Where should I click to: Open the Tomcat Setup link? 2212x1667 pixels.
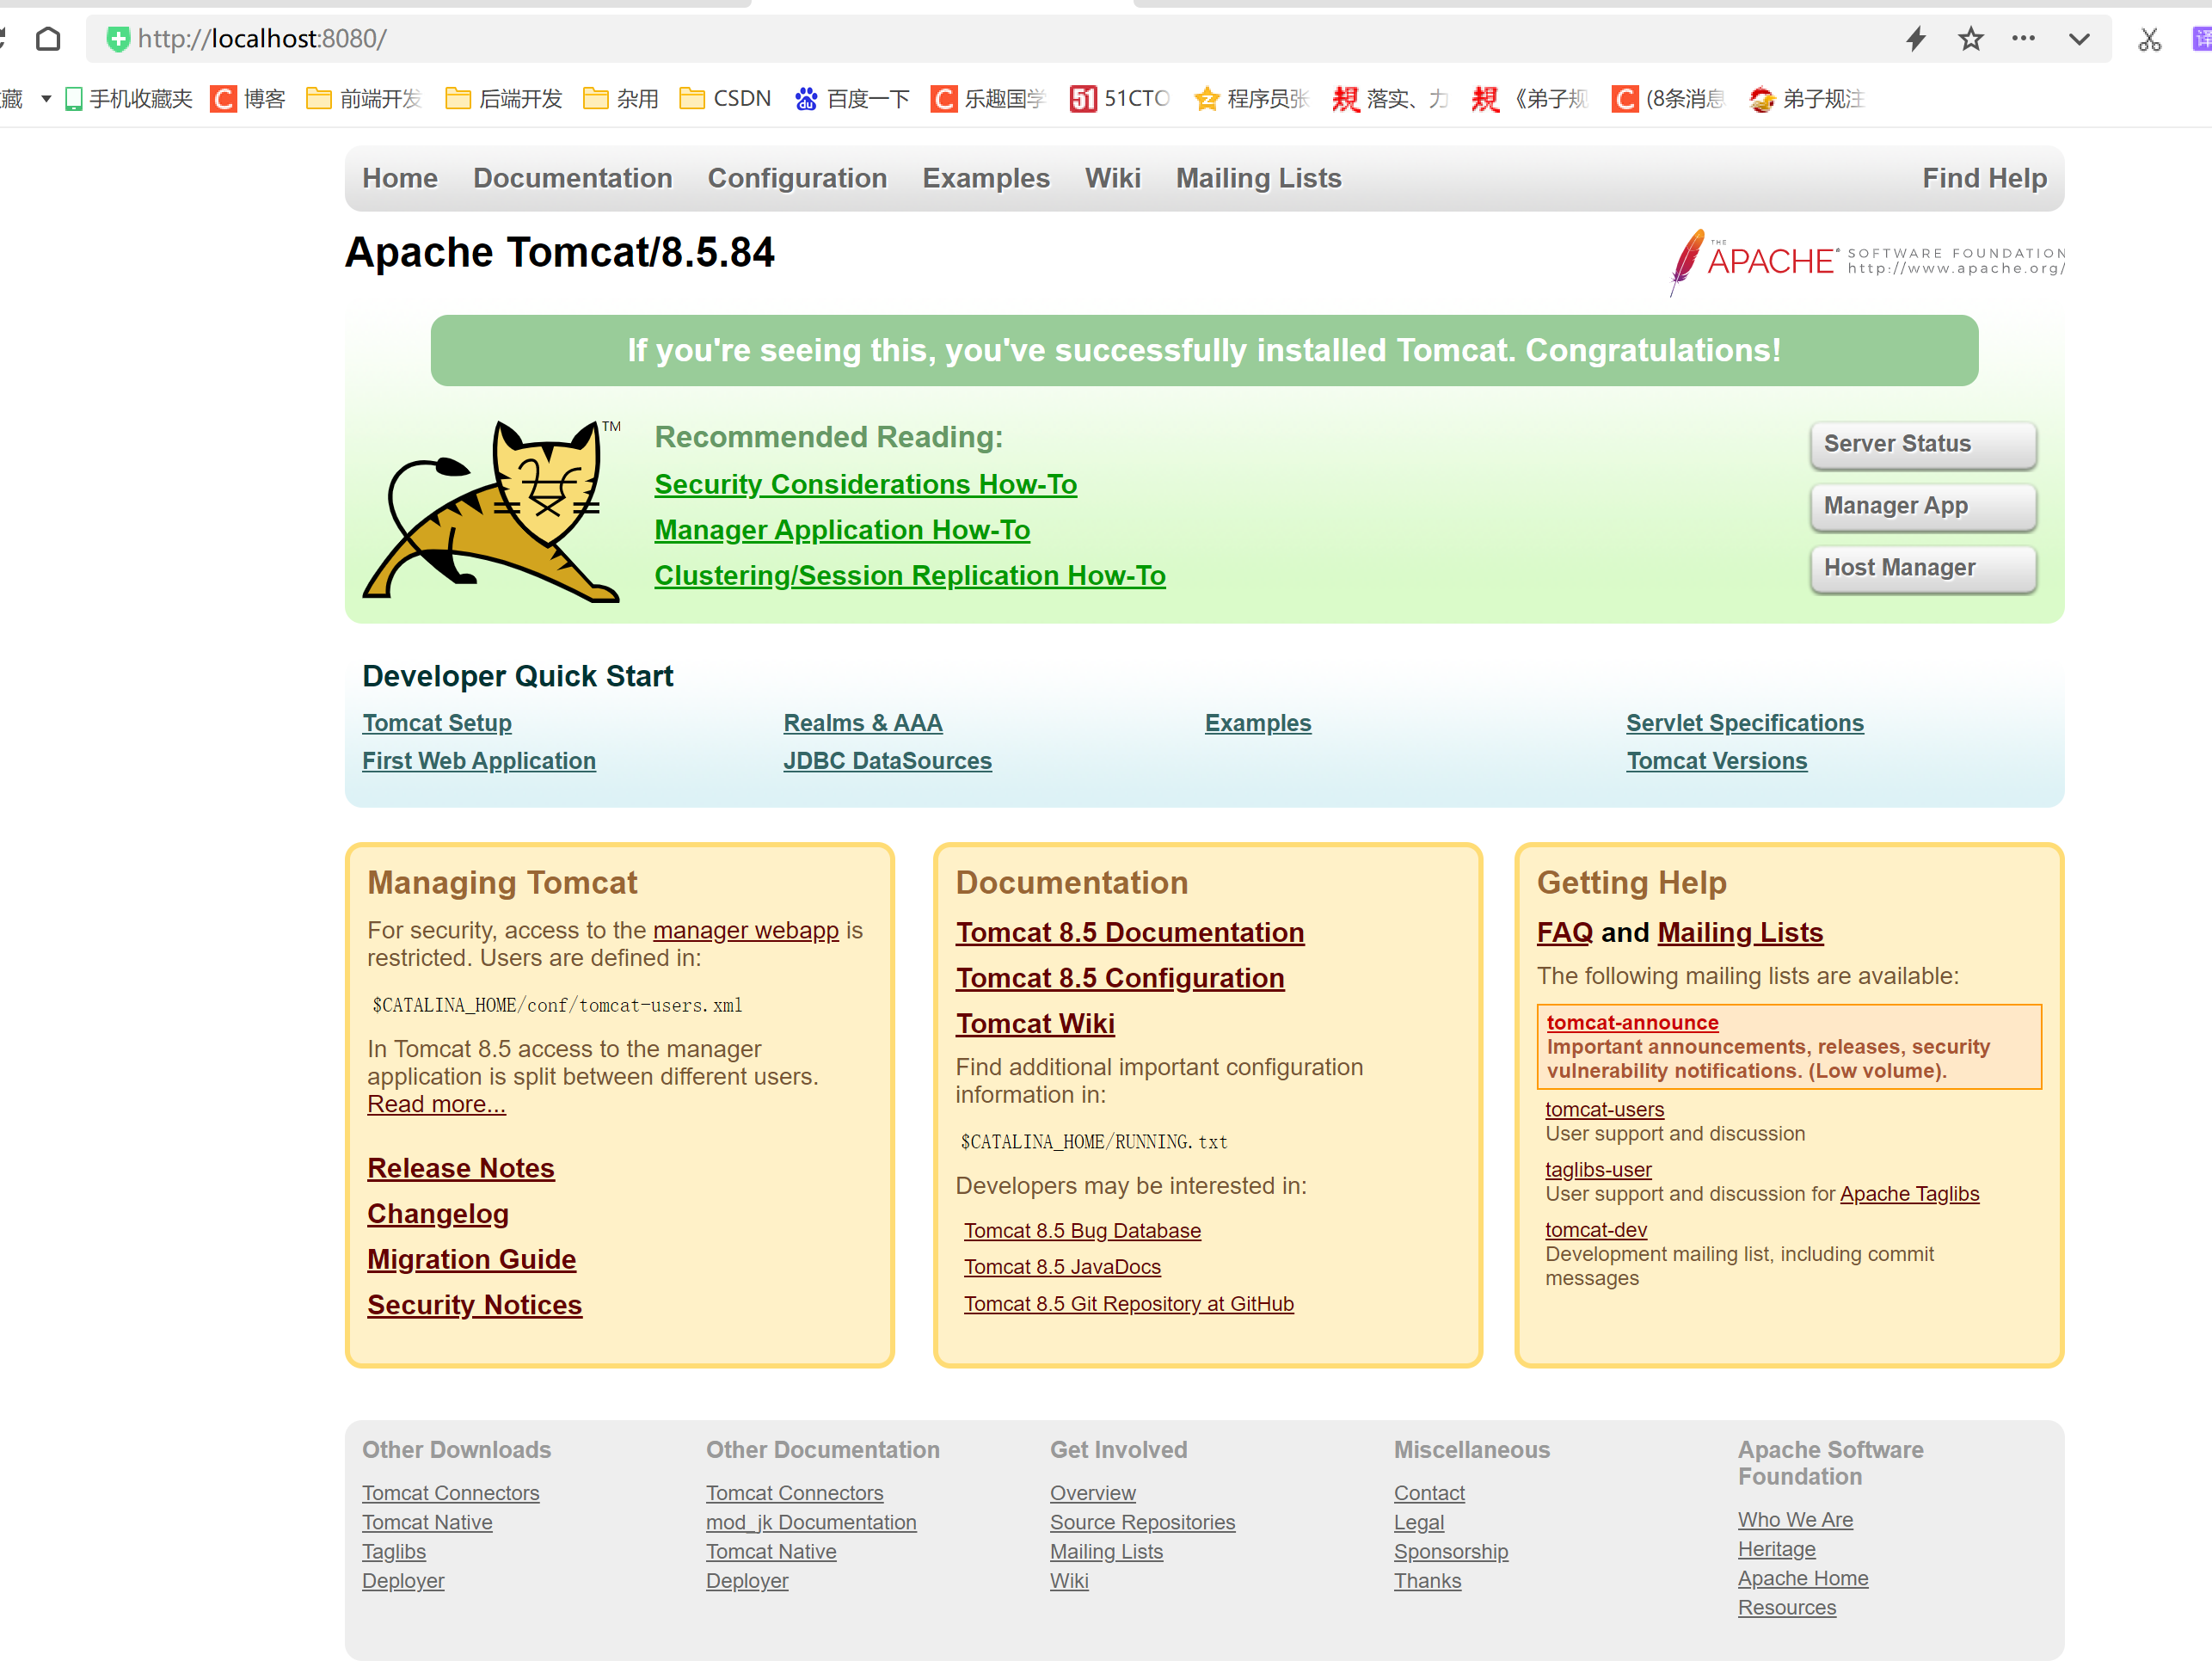click(437, 723)
